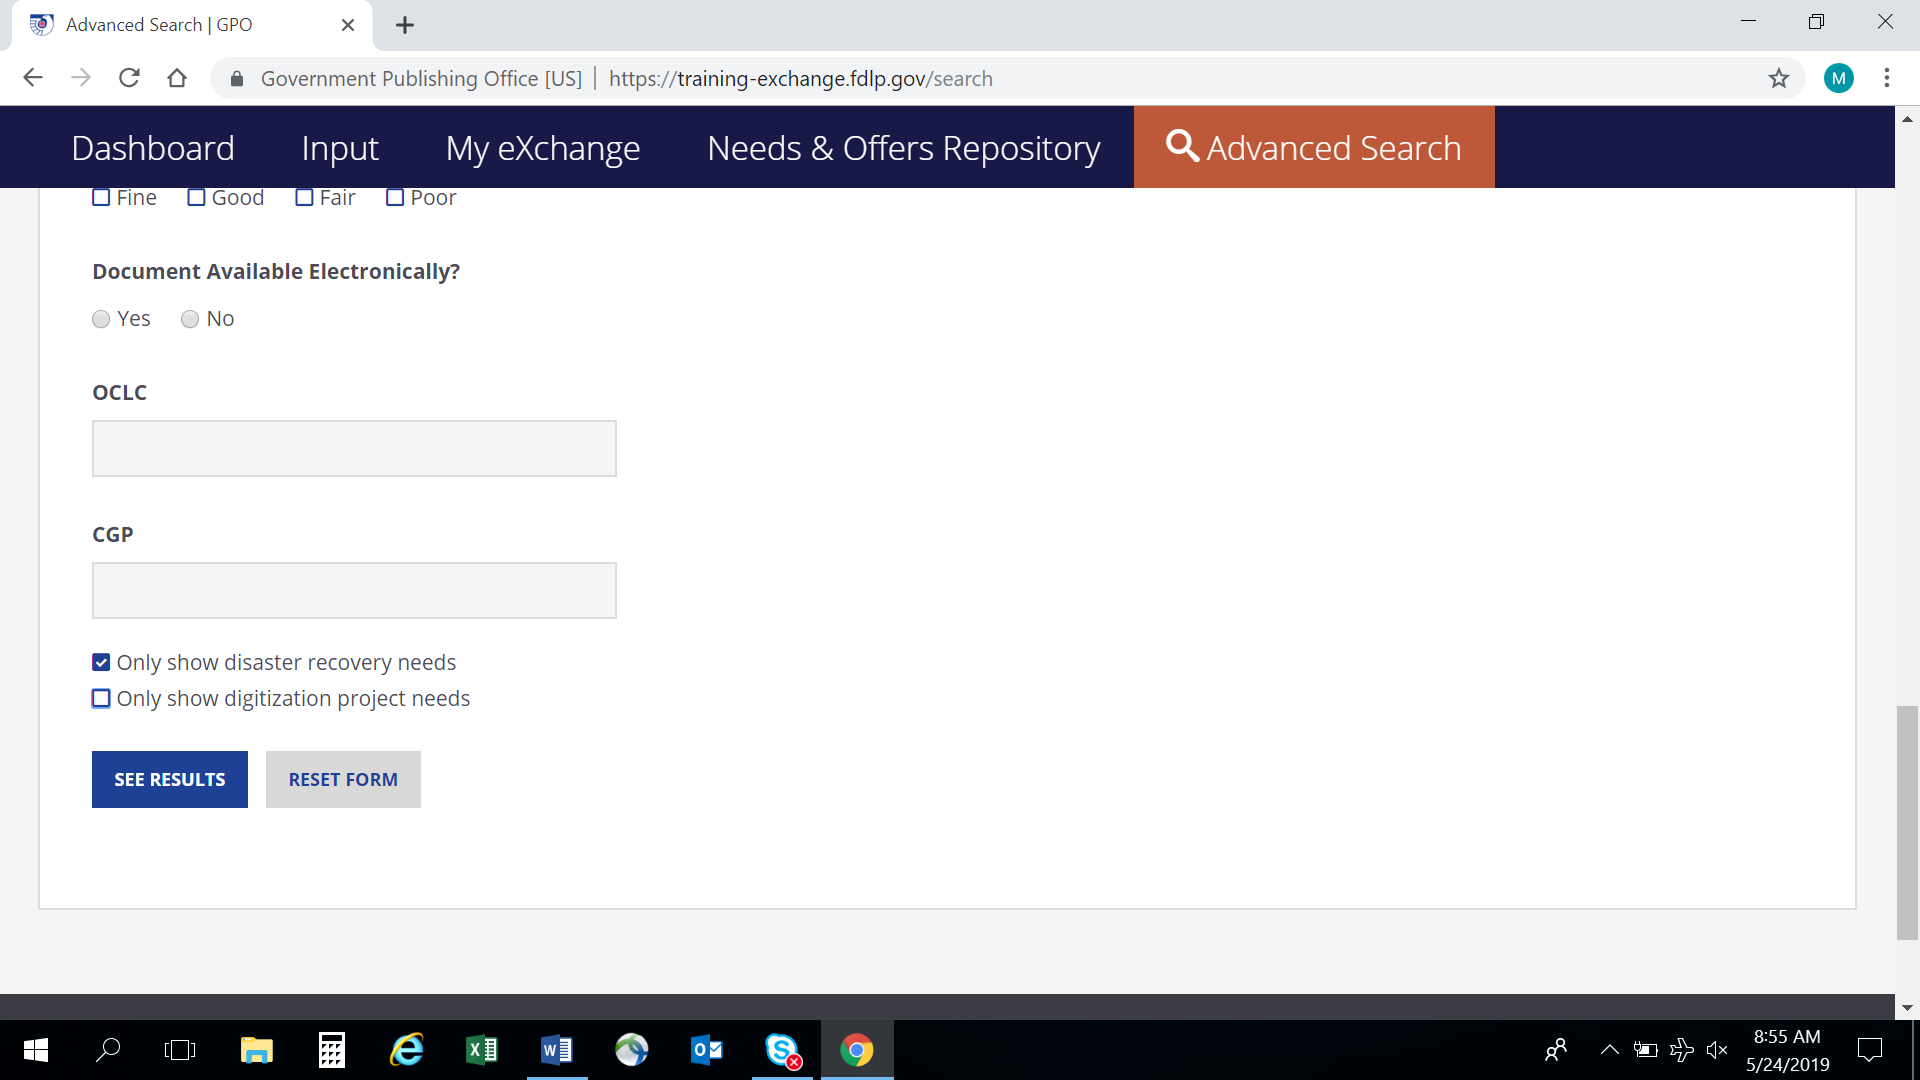The width and height of the screenshot is (1920, 1080).
Task: Click into the OCLC input field
Action: click(354, 448)
